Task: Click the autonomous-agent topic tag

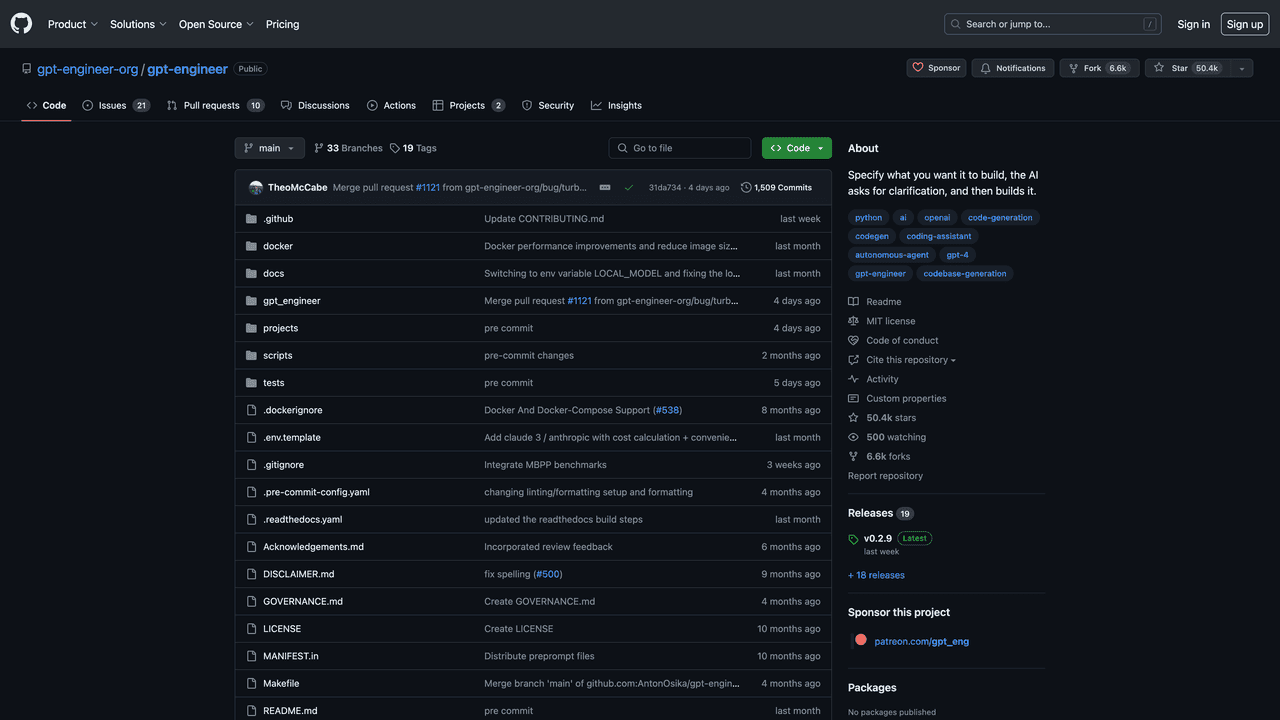Action: point(892,255)
